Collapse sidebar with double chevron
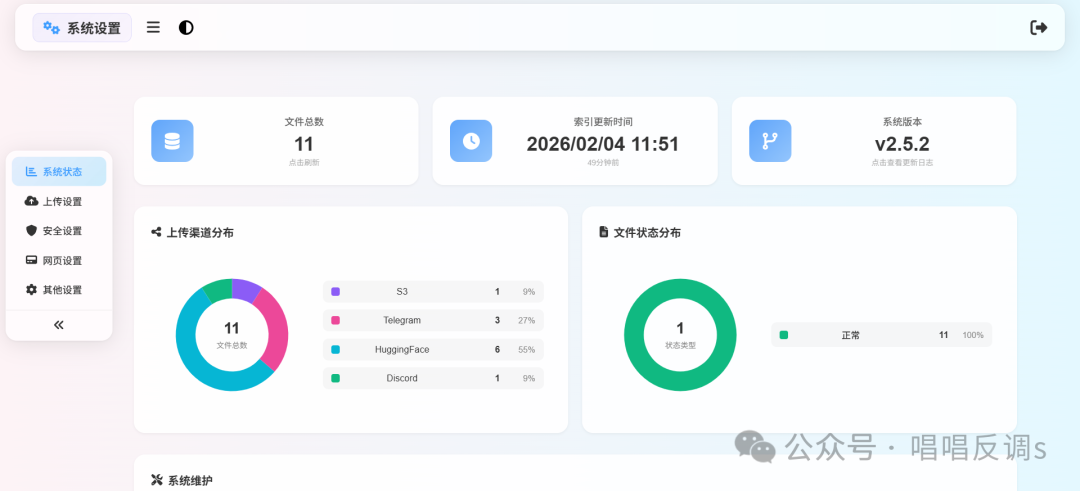The height and width of the screenshot is (491, 1080). tap(59, 325)
